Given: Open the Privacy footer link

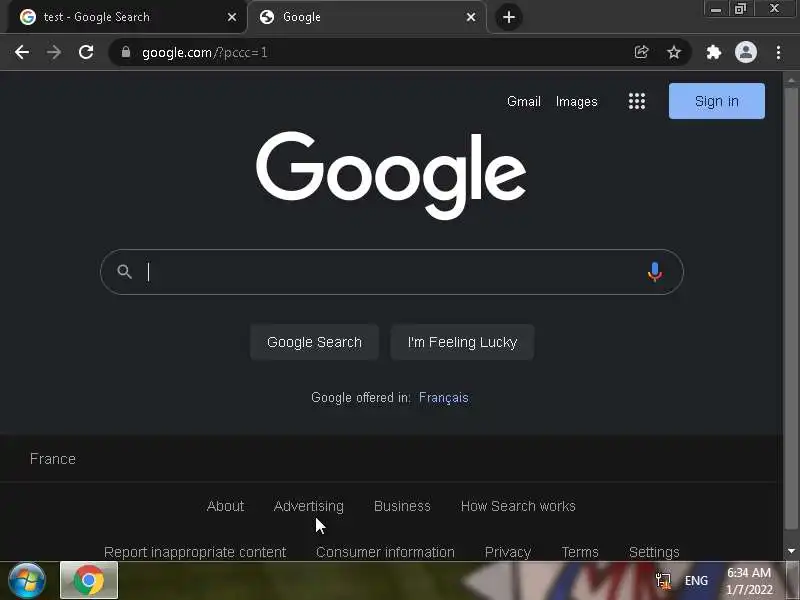Looking at the screenshot, I should (508, 552).
